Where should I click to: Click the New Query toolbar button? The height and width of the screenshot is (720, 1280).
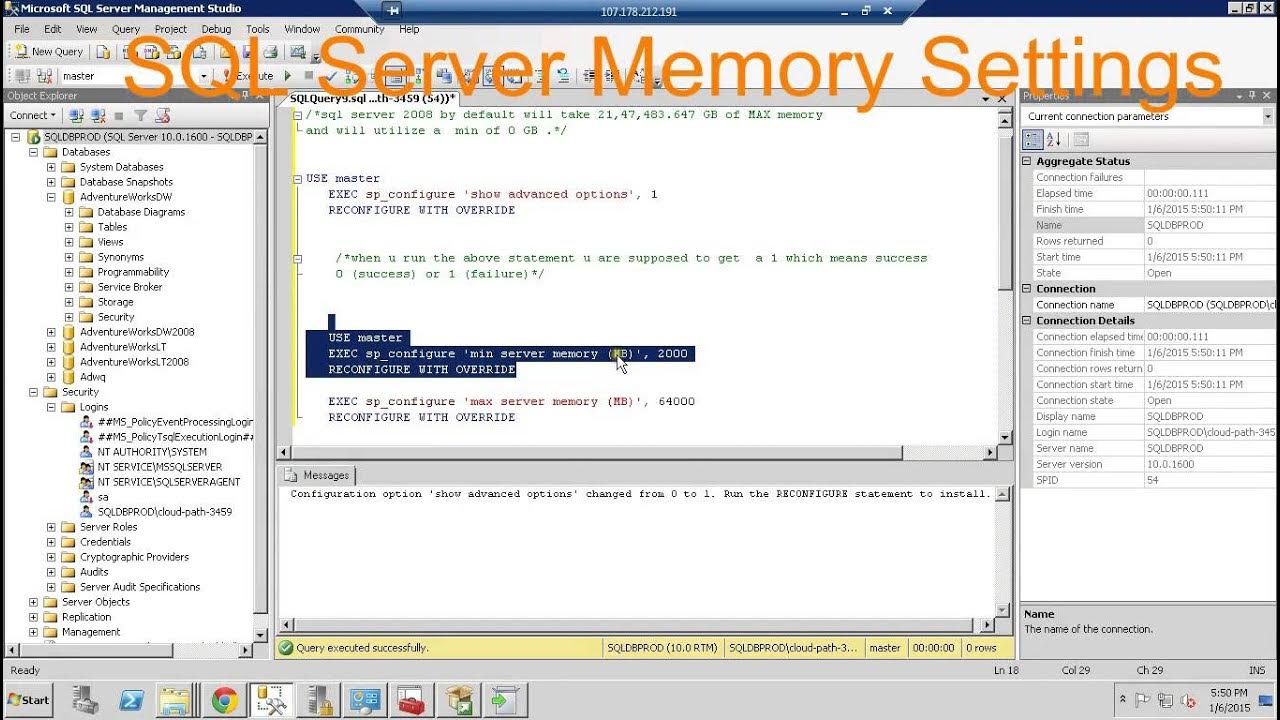pyautogui.click(x=49, y=51)
